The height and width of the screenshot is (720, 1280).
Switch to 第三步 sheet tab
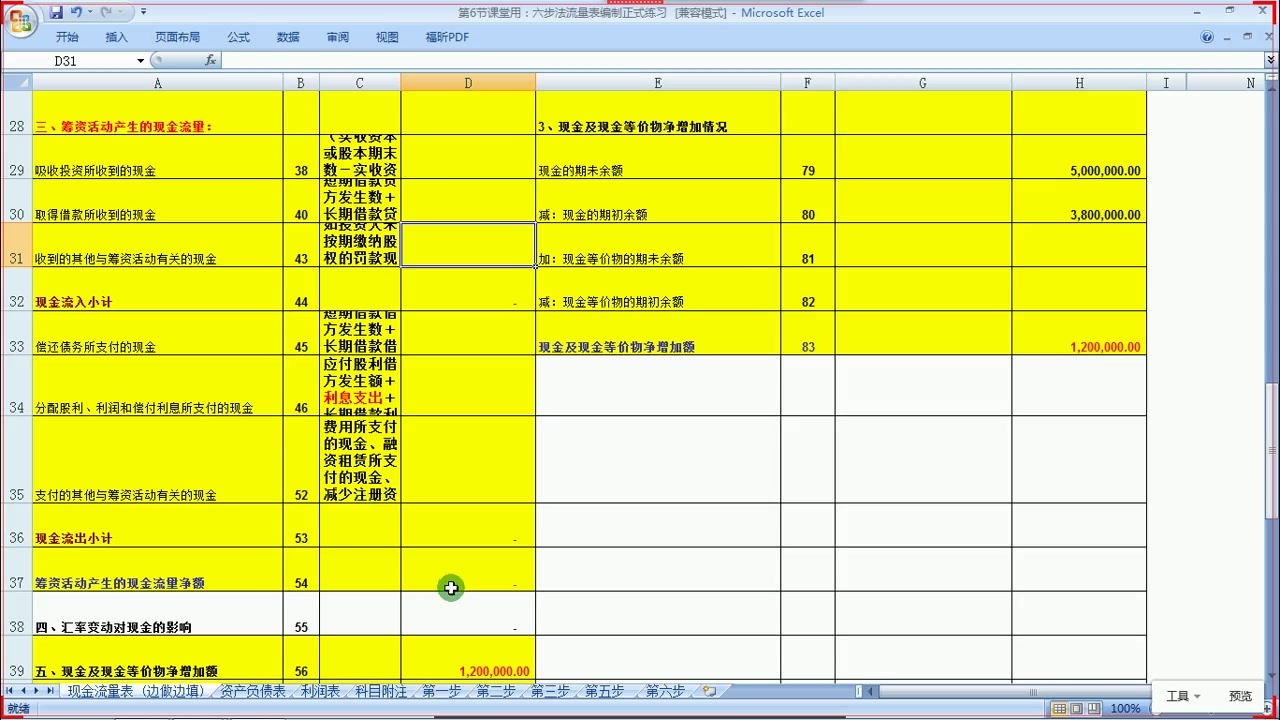pos(550,691)
